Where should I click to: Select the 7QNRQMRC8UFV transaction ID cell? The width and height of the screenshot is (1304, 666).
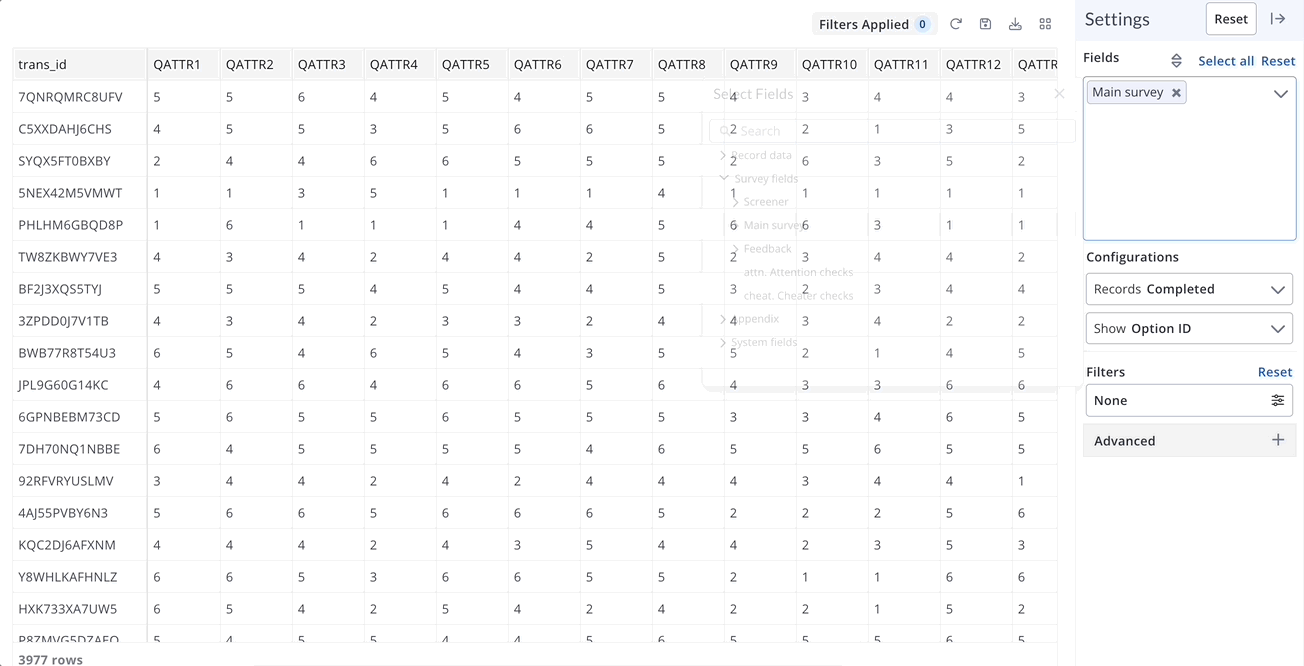click(x=70, y=97)
